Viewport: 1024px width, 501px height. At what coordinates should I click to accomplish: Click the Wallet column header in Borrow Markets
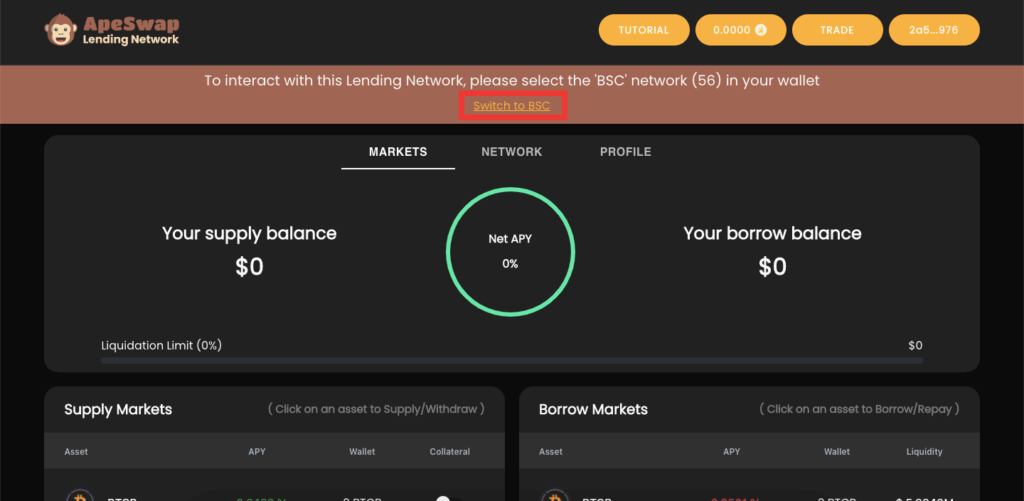coord(837,452)
